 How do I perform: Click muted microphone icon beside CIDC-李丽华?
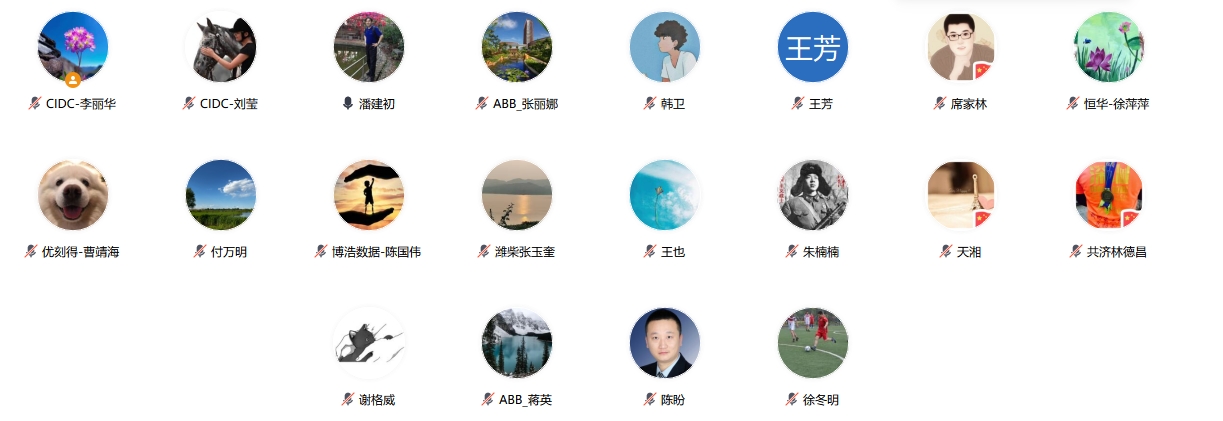pos(35,103)
